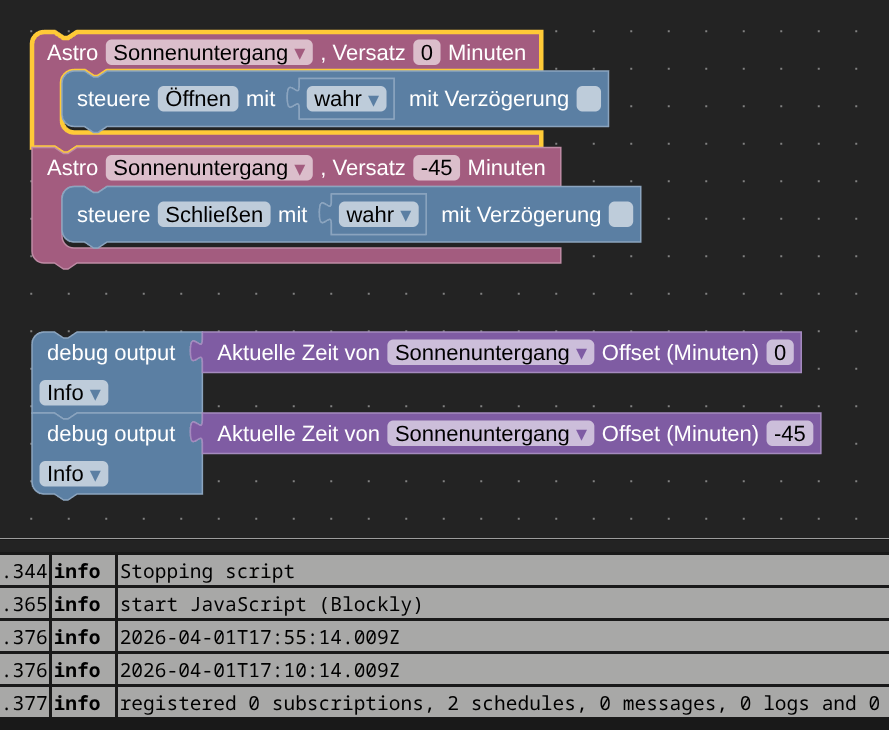Open Sonnenuntergang dropdown with Offset -45
889x730 pixels.
pos(491,434)
